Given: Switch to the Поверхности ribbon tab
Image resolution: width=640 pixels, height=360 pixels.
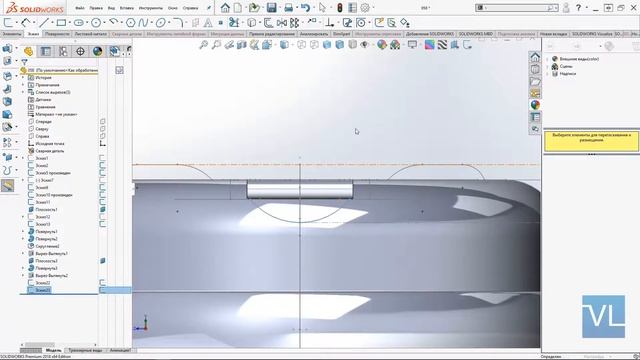Looking at the screenshot, I should [57, 34].
